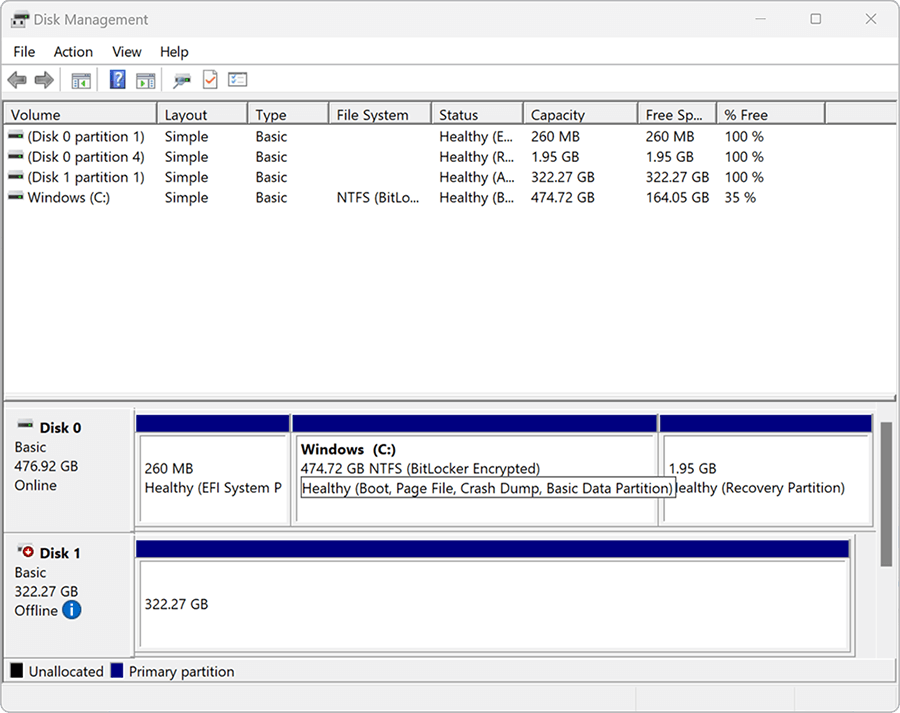900x713 pixels.
Task: Click the "Disk 1" label in the lower pane
Action: click(x=60, y=553)
